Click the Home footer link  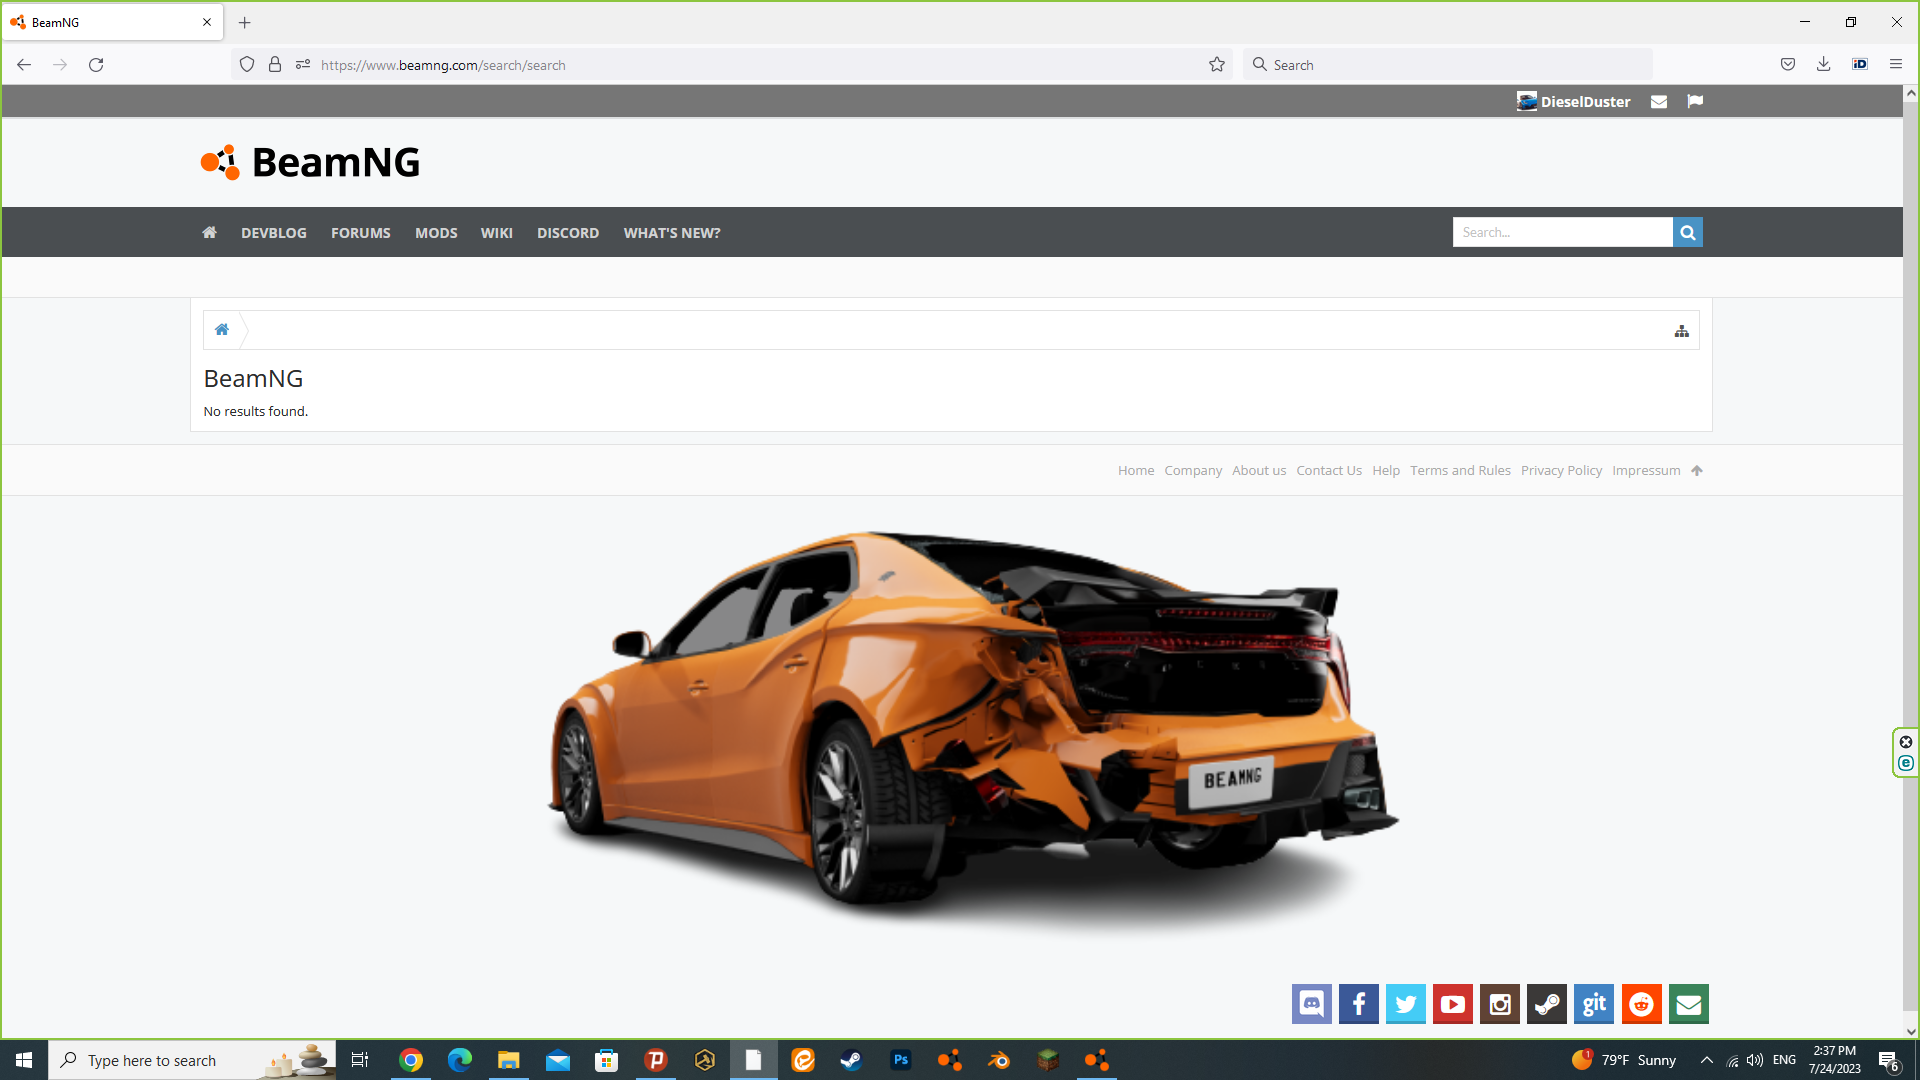[1135, 470]
